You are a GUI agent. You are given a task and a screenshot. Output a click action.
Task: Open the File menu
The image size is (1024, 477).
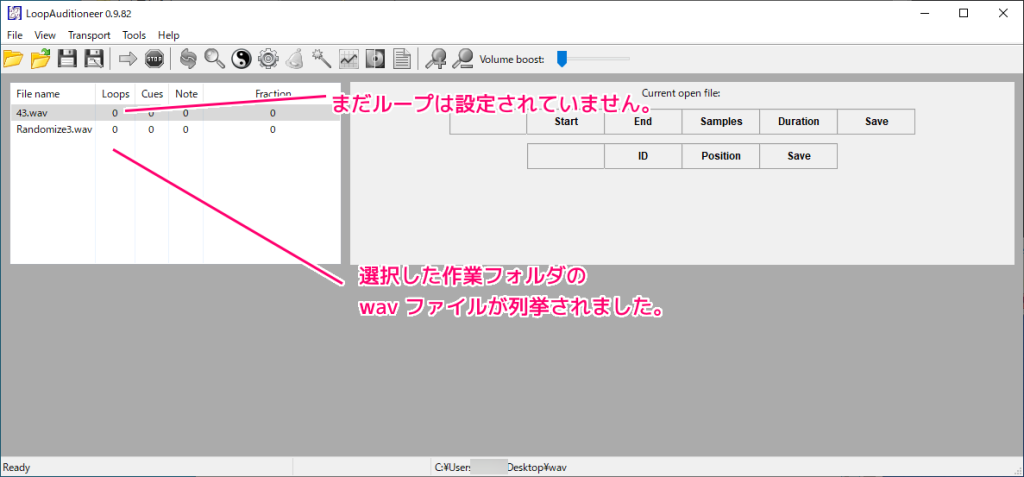[x=14, y=35]
